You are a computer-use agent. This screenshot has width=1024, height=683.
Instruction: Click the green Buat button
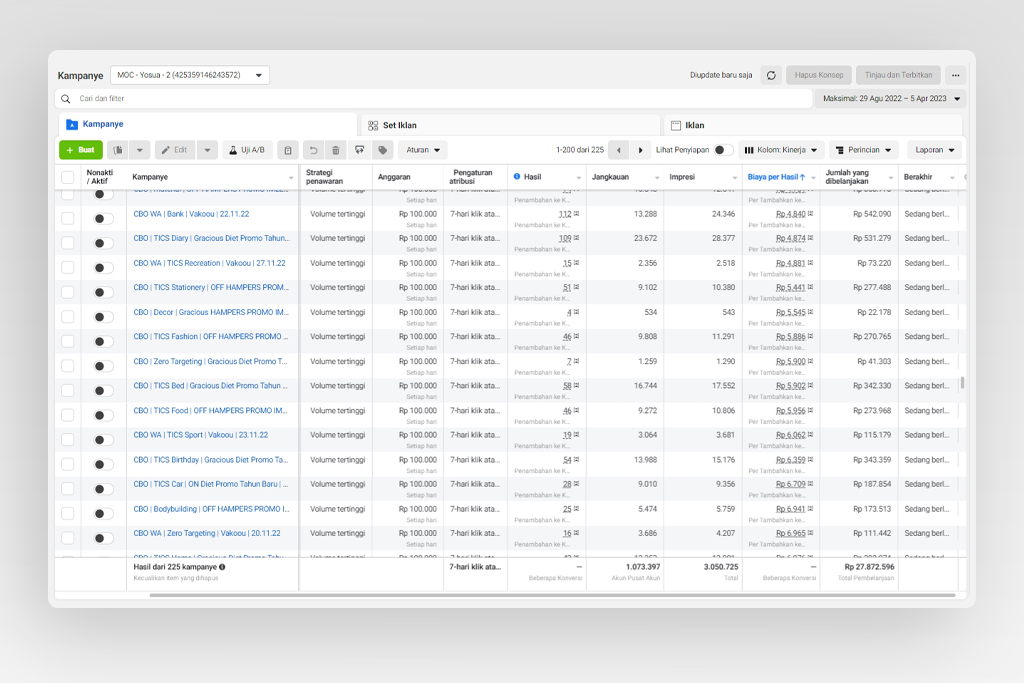(x=81, y=150)
